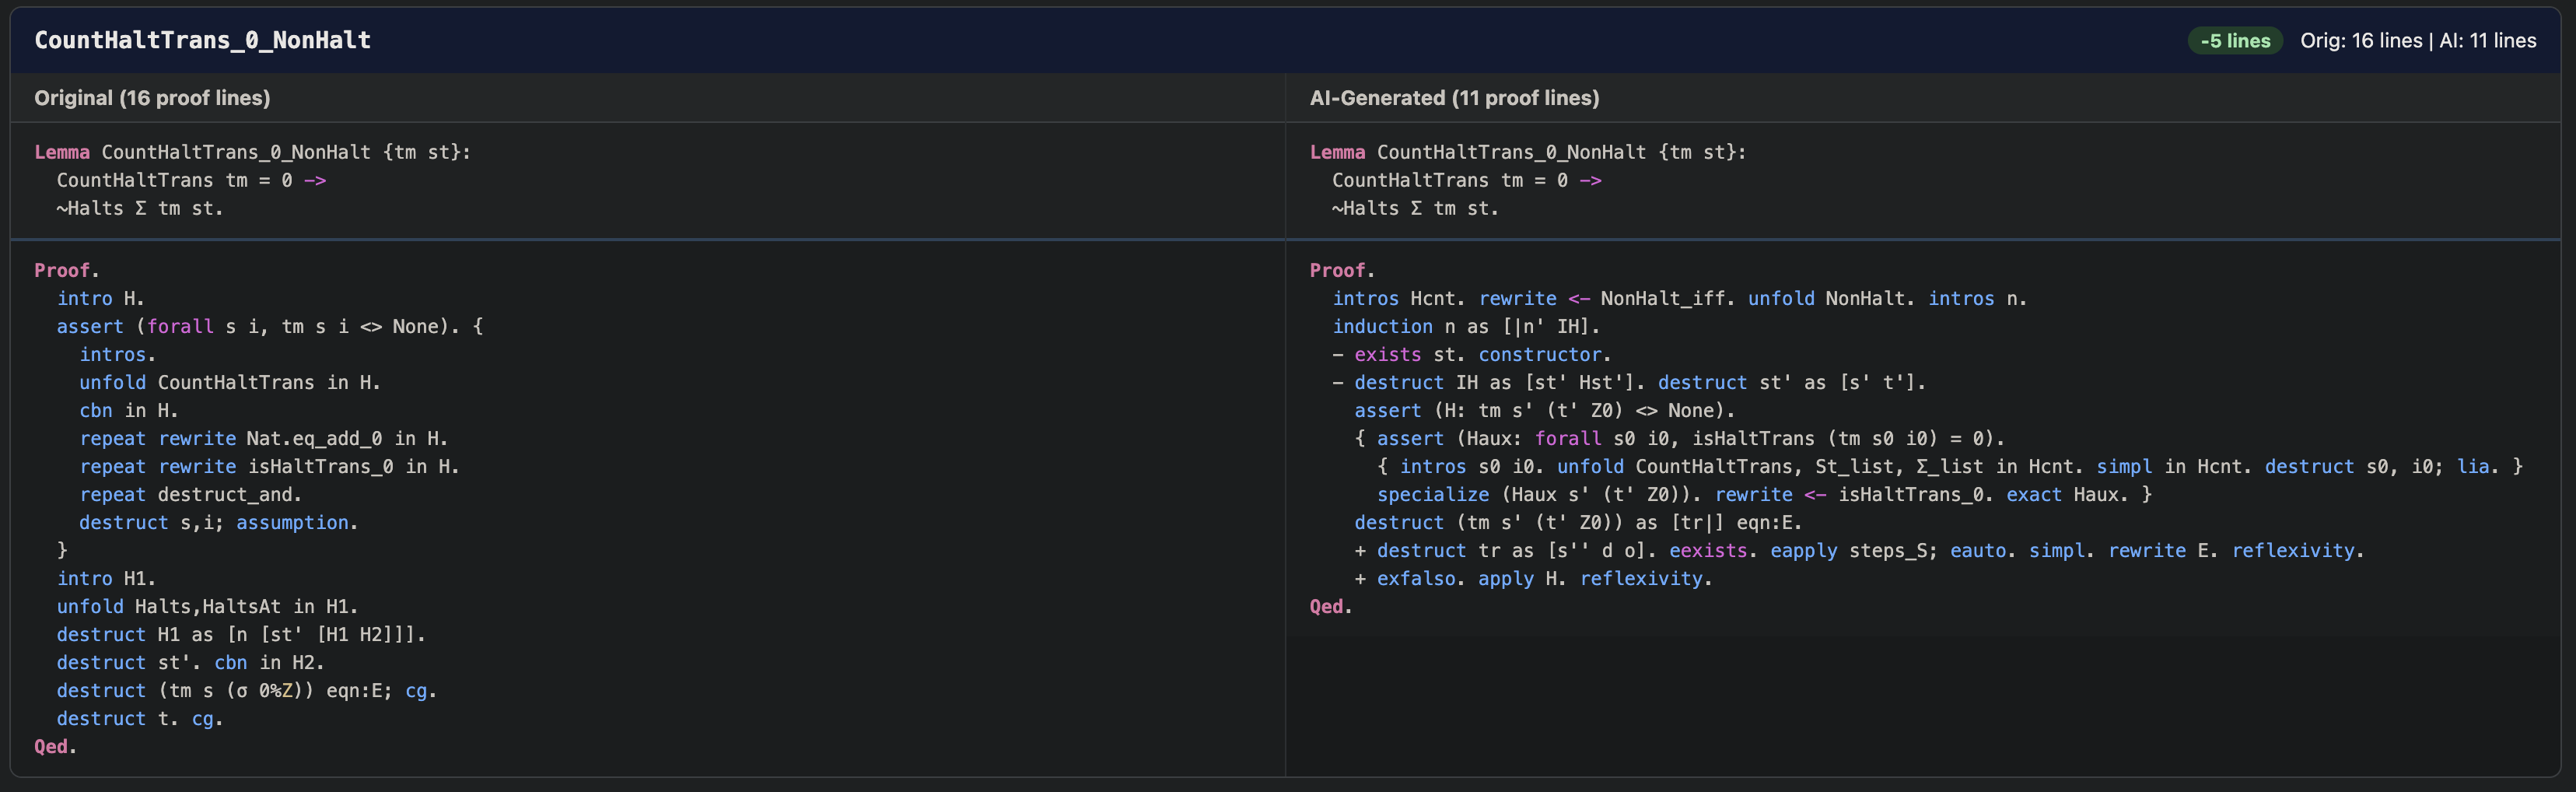Click "Qed." at the end of the AI-Generated proof

[x=1330, y=606]
